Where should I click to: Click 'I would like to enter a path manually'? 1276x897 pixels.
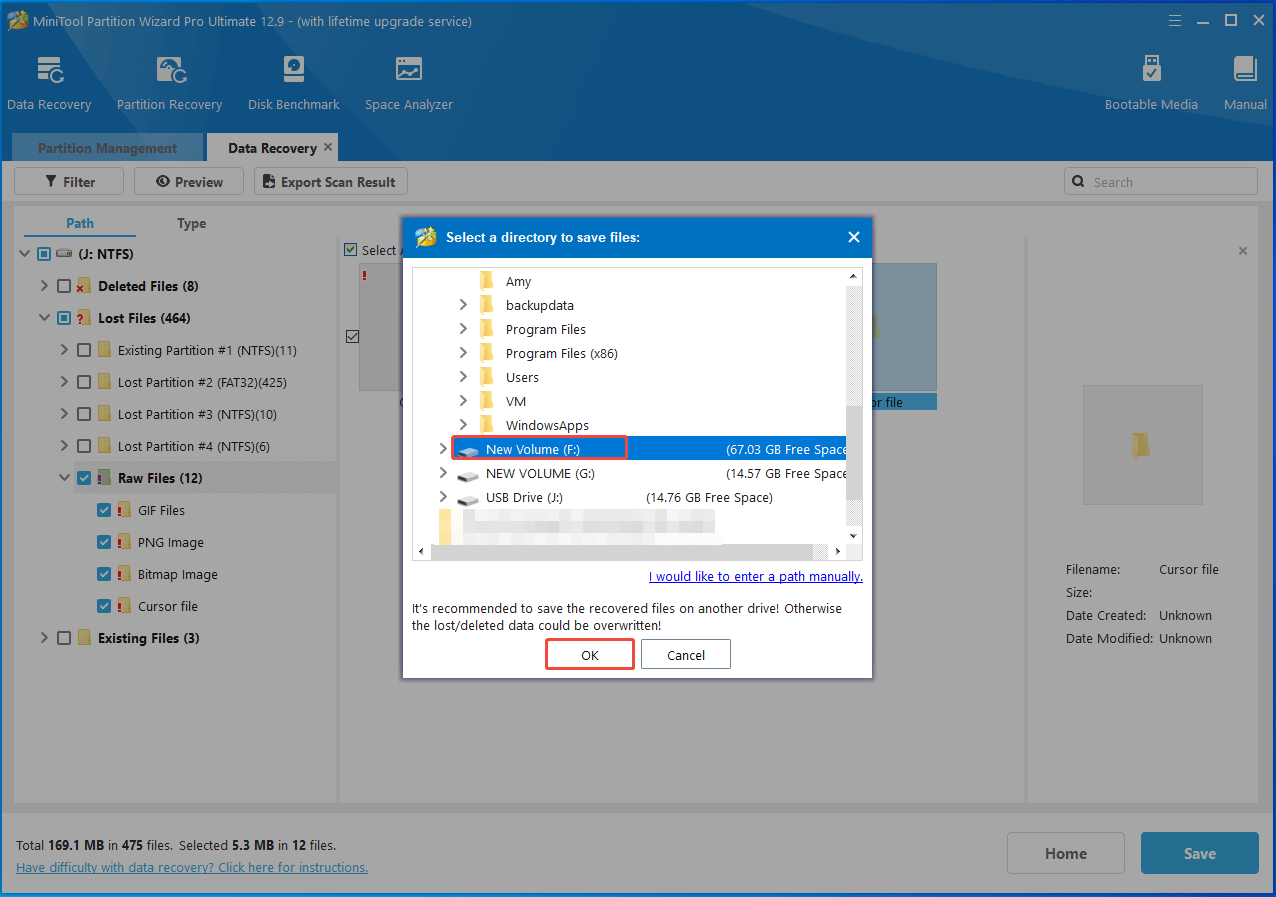(756, 577)
